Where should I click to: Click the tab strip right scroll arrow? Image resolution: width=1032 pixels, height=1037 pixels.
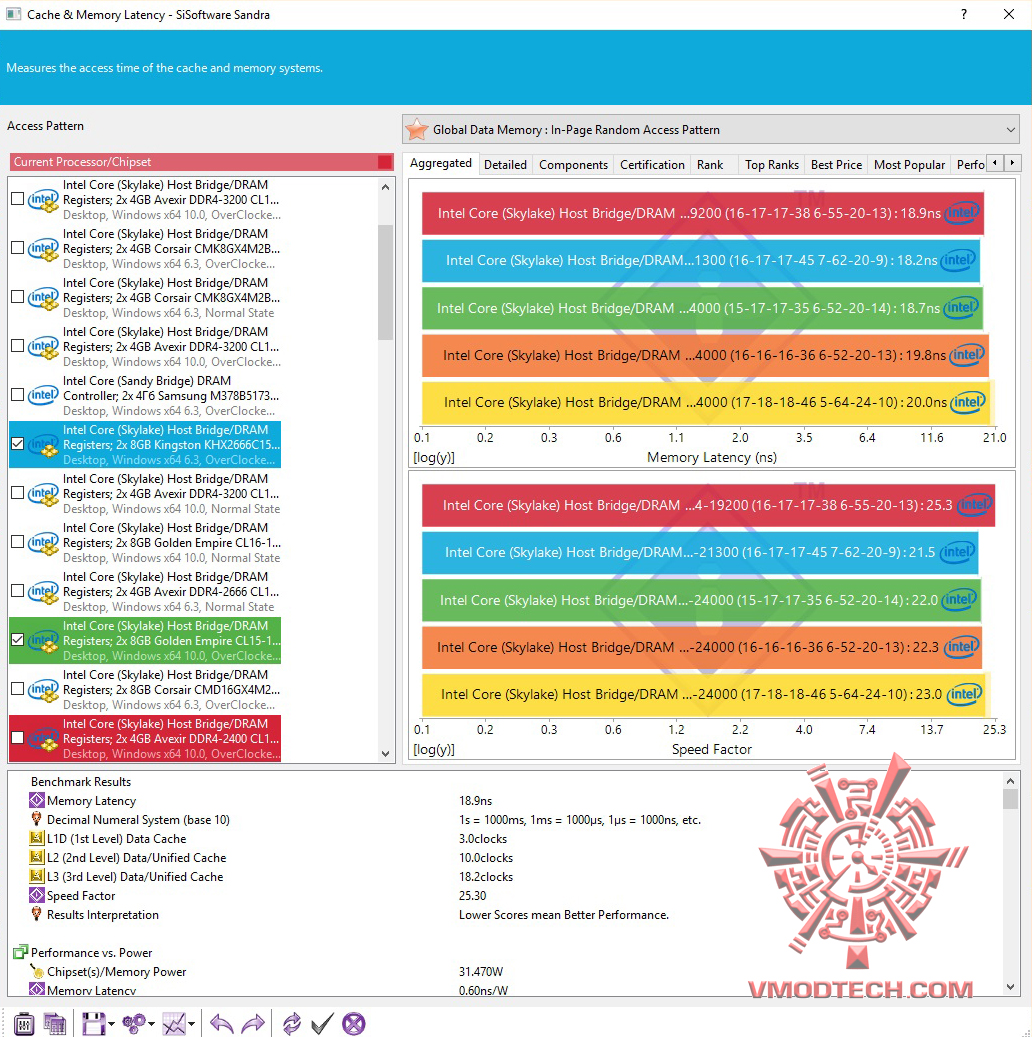click(1012, 162)
